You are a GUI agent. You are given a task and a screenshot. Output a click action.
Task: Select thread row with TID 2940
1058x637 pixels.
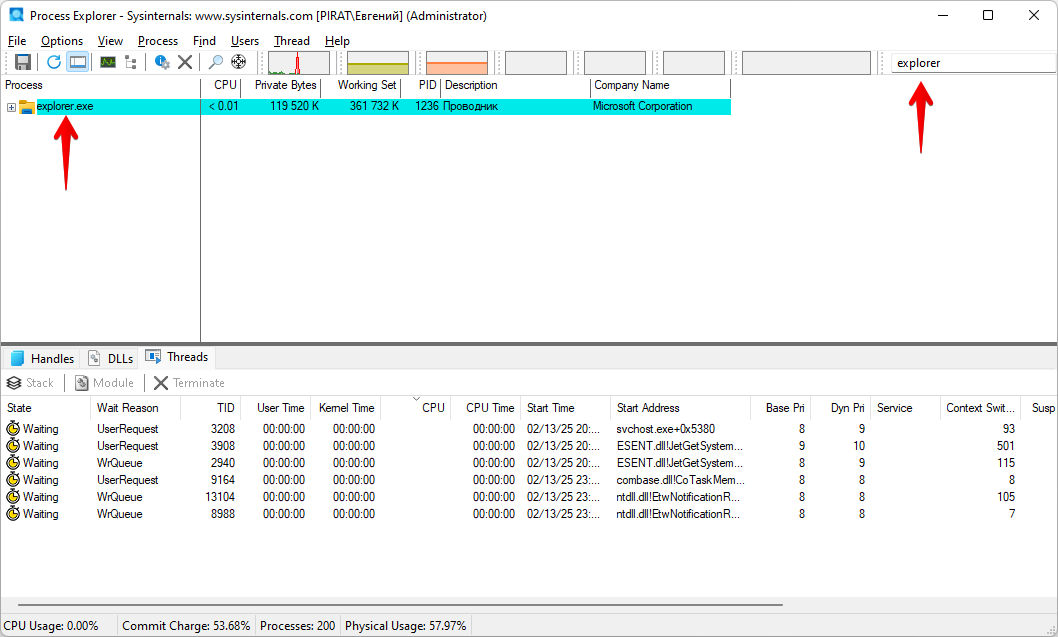(x=529, y=463)
